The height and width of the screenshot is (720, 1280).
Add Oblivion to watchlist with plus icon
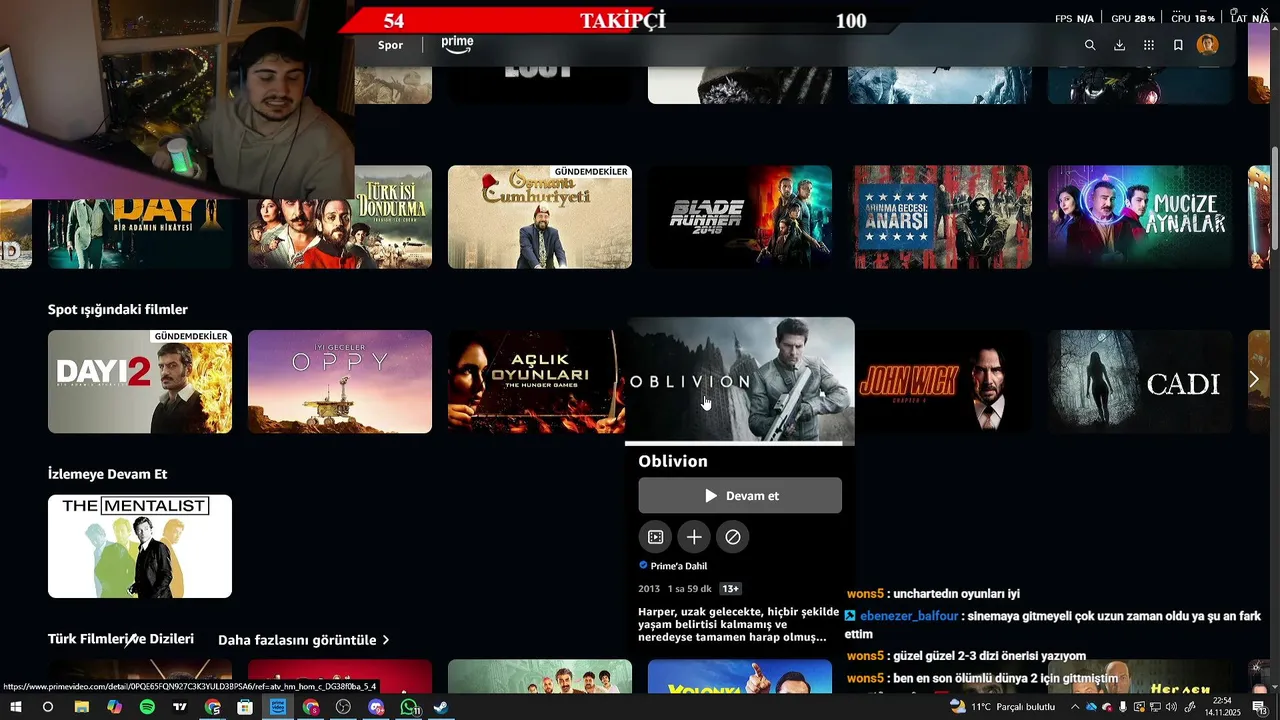(x=694, y=537)
